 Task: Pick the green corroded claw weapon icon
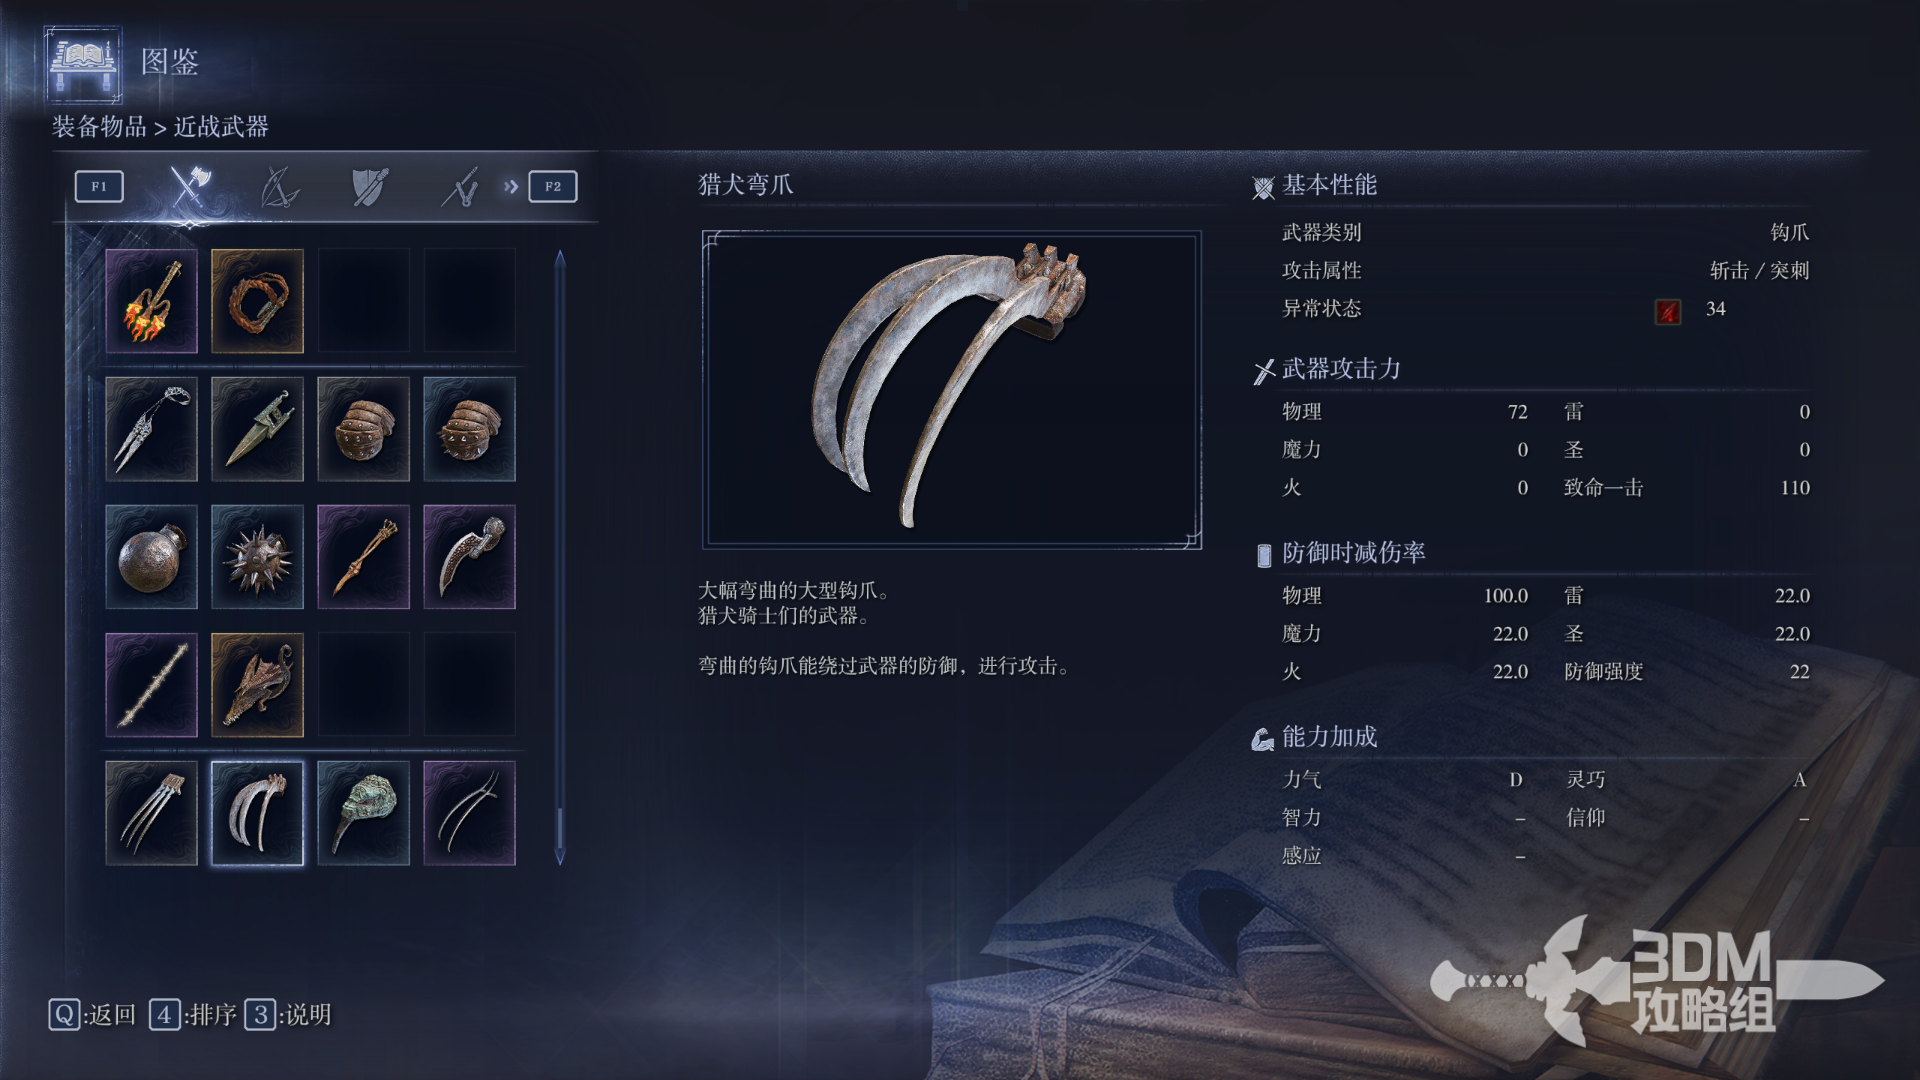[x=363, y=813]
